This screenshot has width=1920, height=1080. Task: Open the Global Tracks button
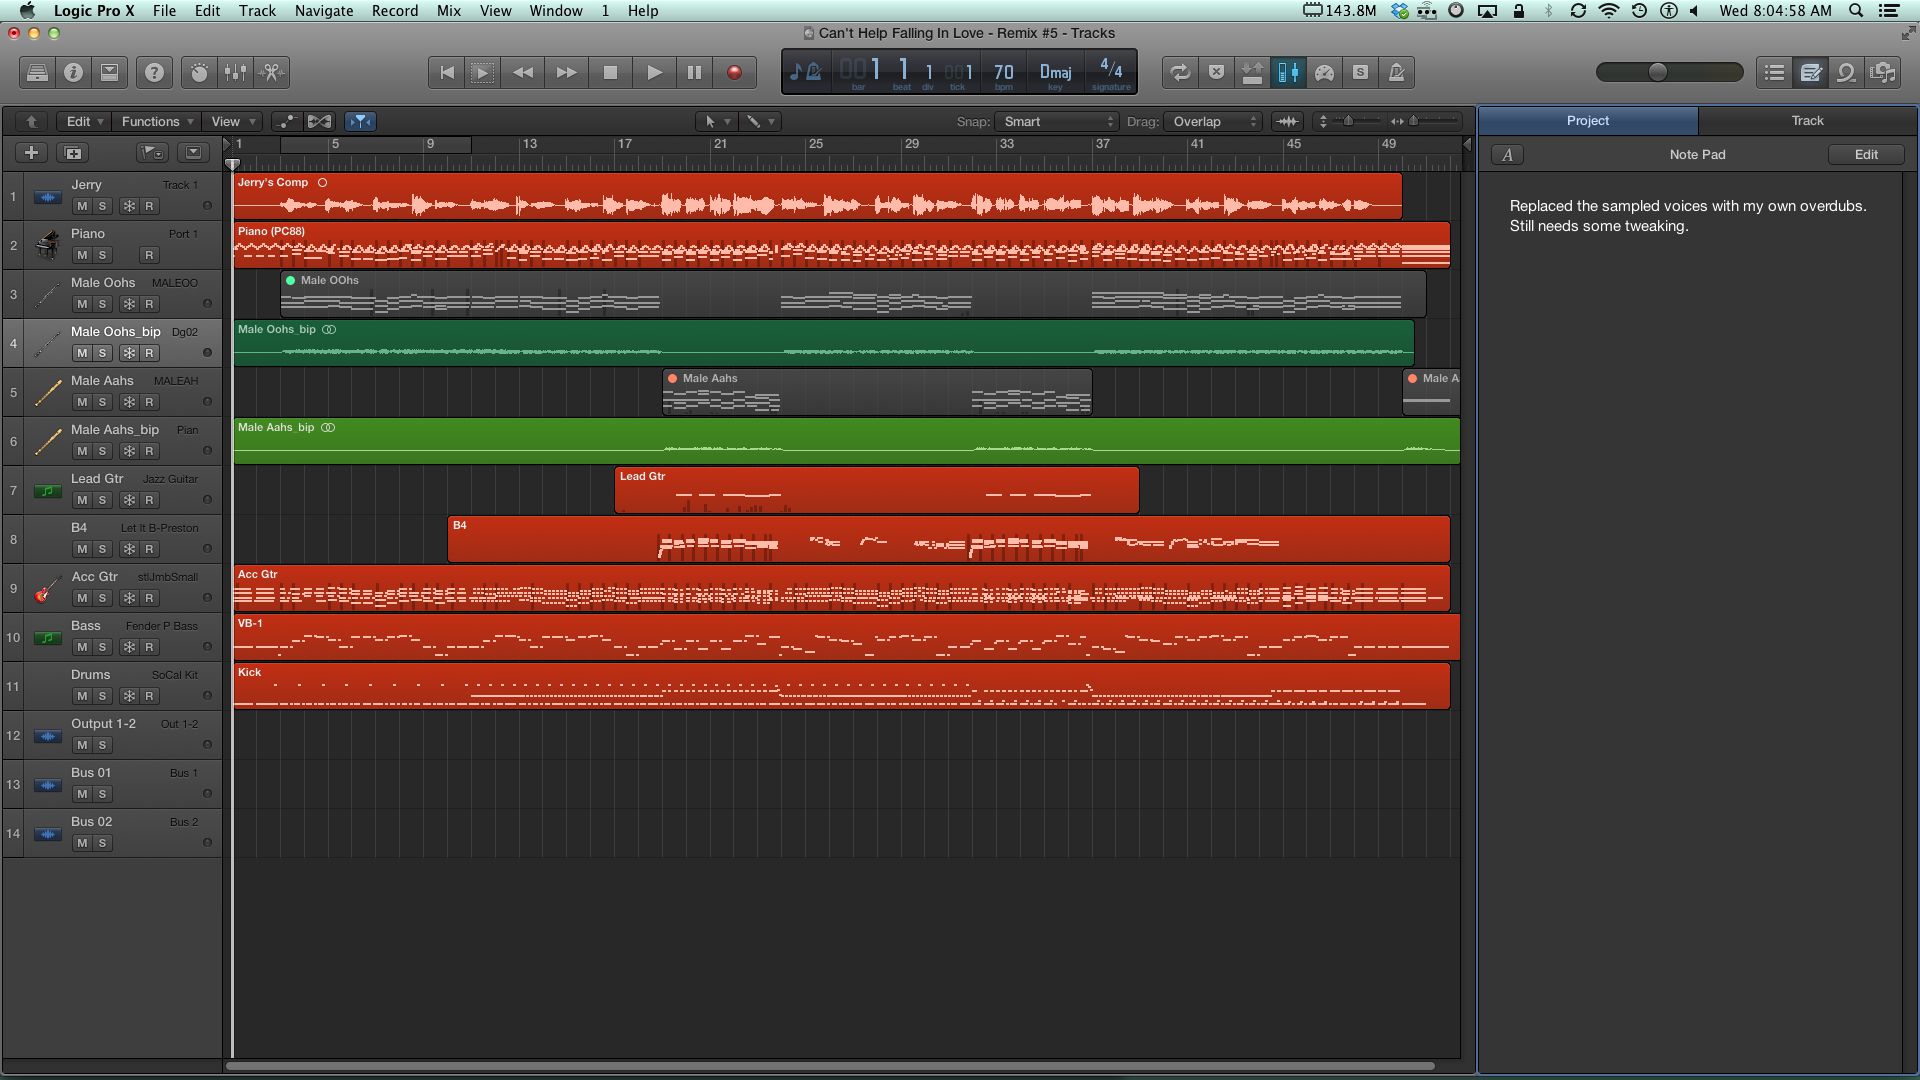pos(152,152)
